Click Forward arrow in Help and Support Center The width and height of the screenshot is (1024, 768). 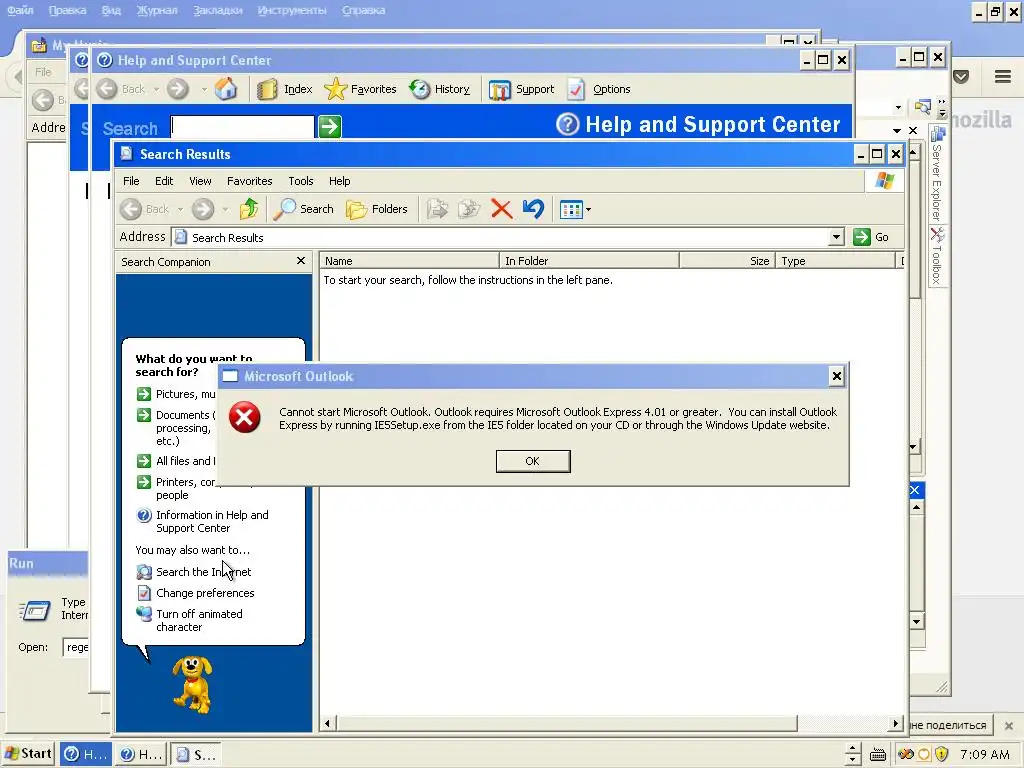pos(178,89)
